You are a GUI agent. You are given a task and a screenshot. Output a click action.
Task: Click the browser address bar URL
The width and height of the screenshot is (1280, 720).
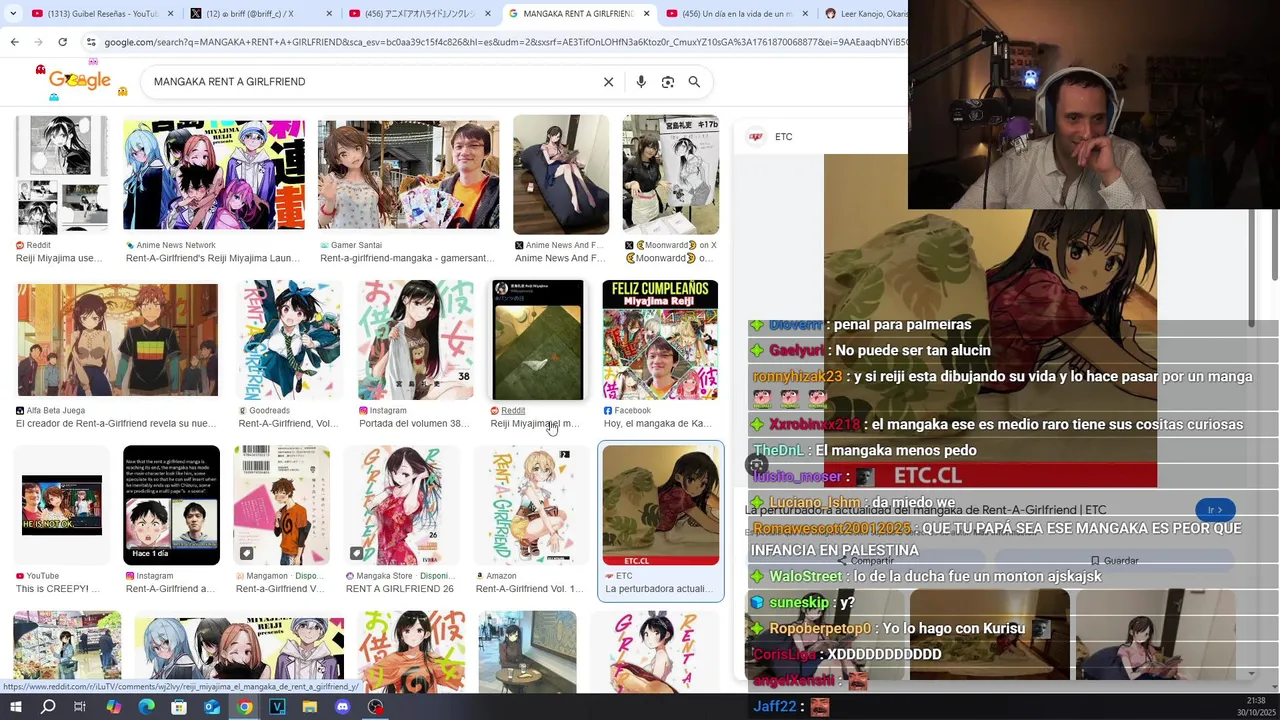(x=505, y=42)
